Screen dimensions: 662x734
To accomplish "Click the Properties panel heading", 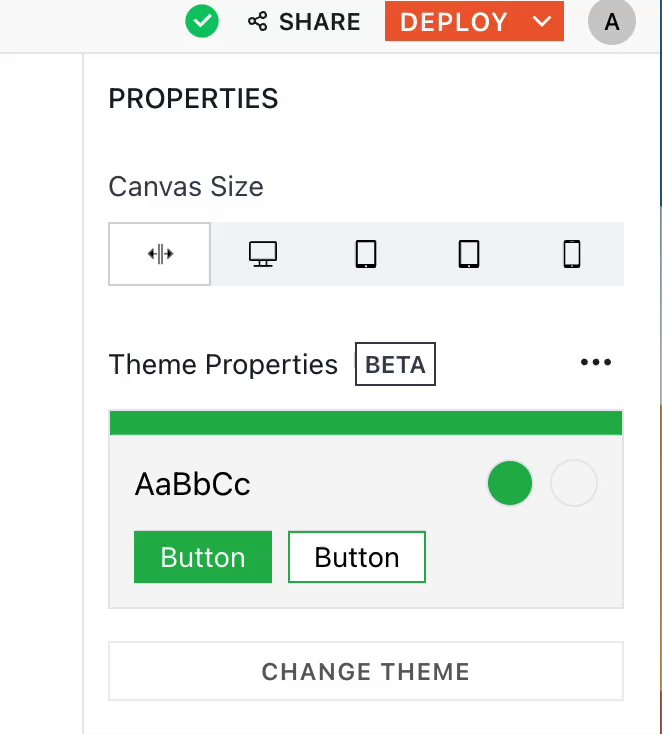I will 193,99.
